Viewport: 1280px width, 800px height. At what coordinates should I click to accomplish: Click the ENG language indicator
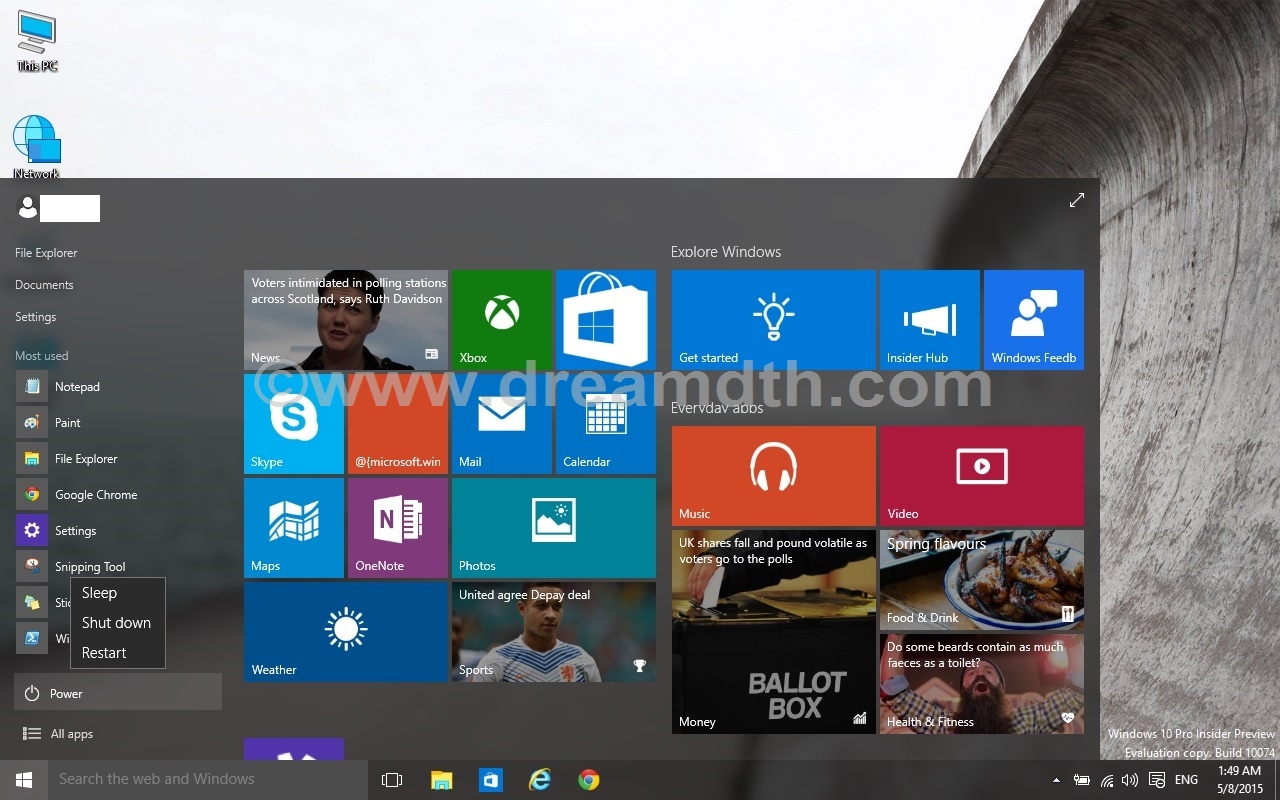pyautogui.click(x=1186, y=780)
